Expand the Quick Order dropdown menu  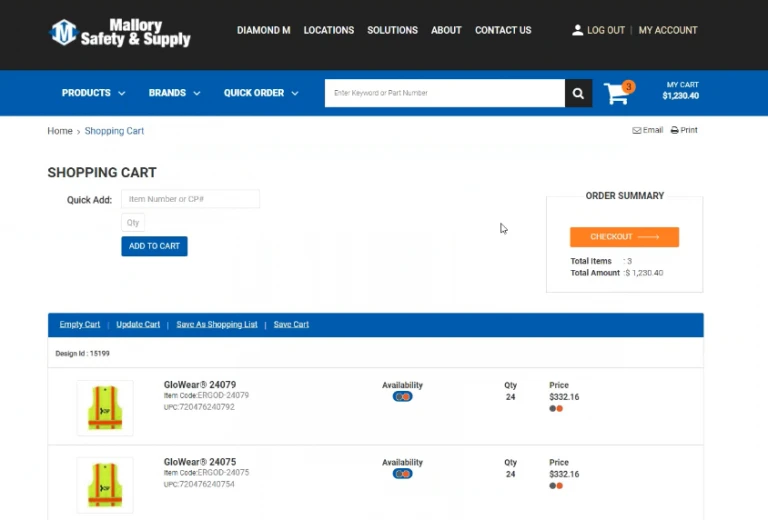click(261, 93)
